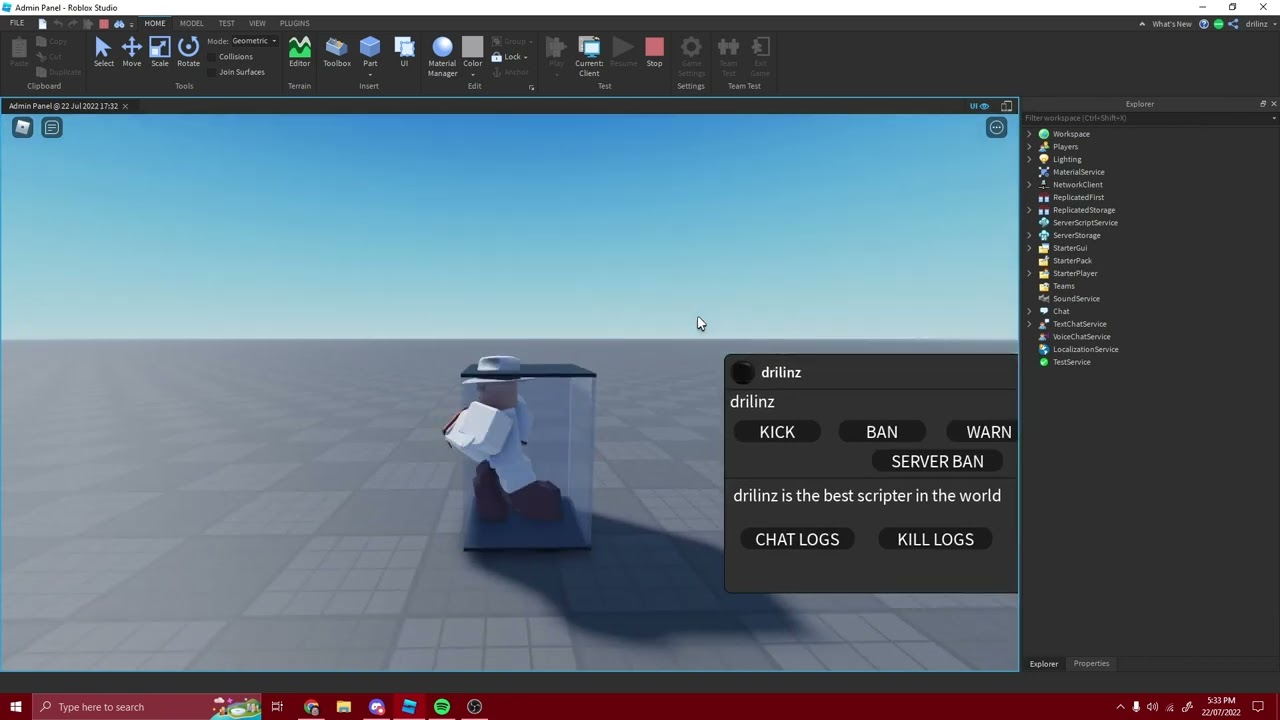
Task: Choose the Rotate tool
Action: [x=188, y=52]
